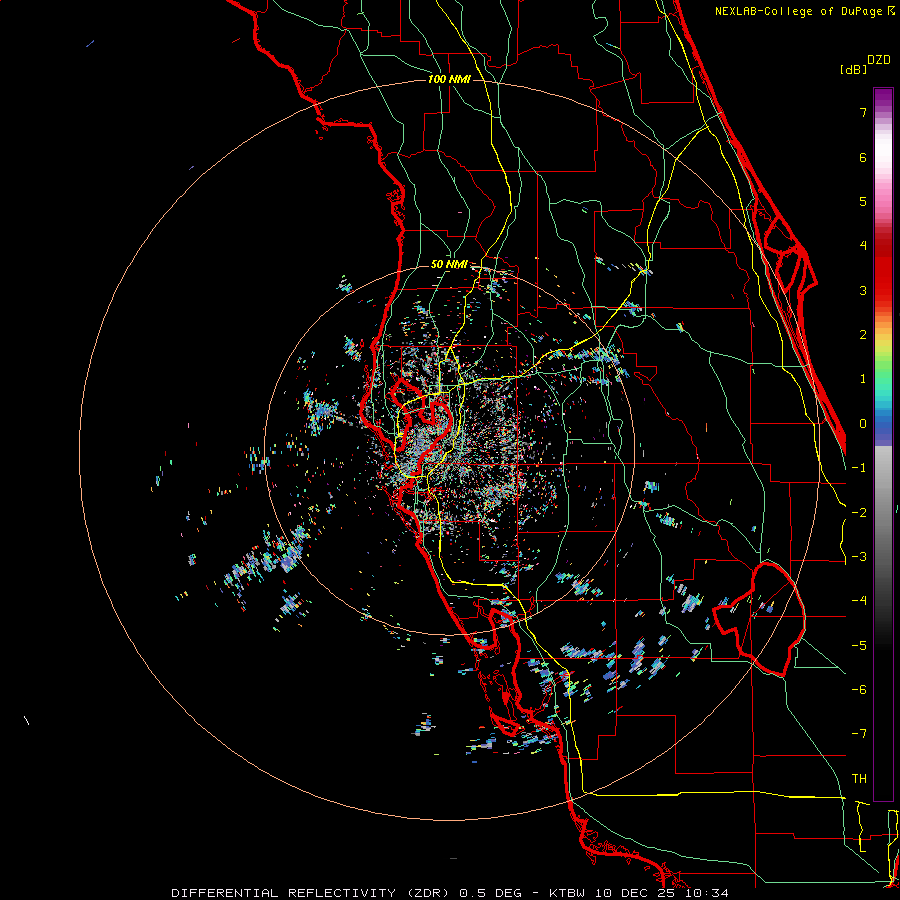Click the color scale value -7

coord(859,734)
